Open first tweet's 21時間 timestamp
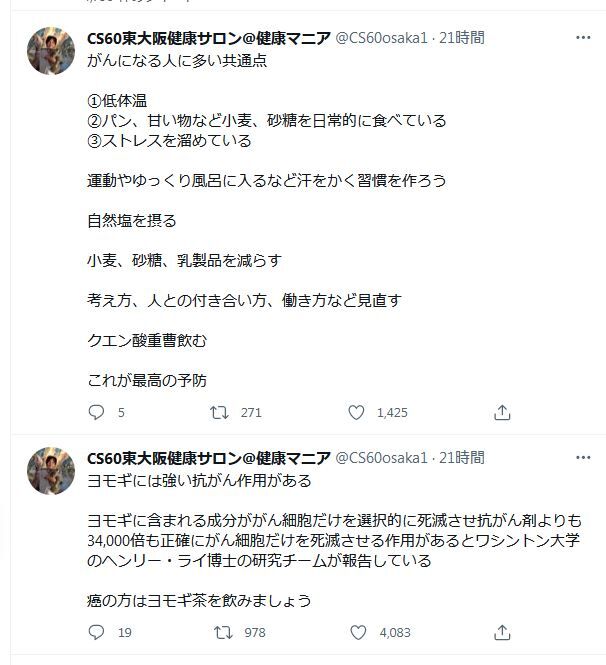The height and width of the screenshot is (665, 606). (462, 38)
